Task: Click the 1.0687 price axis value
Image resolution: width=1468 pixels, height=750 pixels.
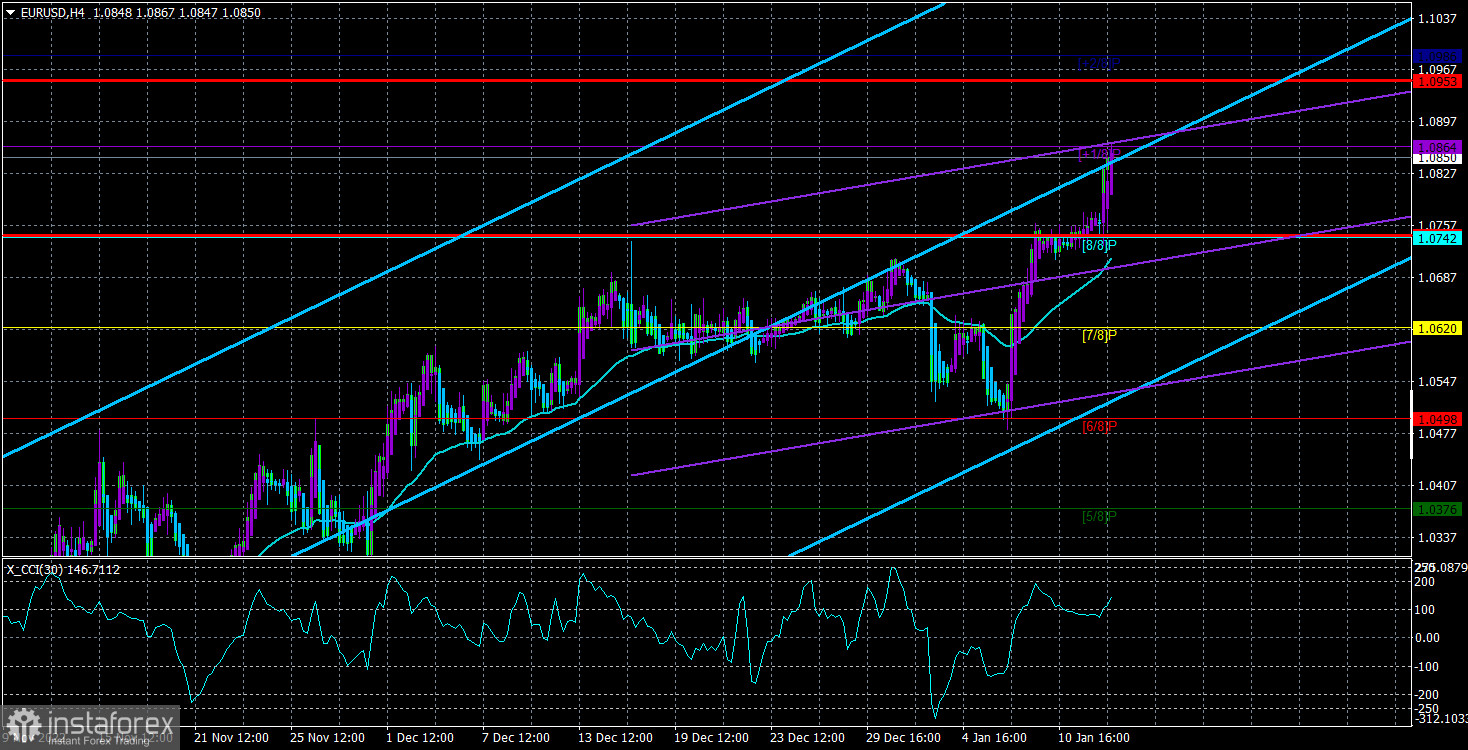Action: click(x=1438, y=277)
